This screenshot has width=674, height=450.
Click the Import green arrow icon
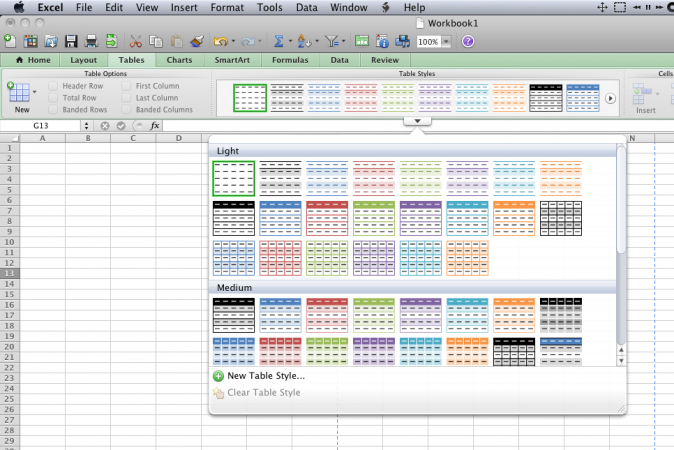(x=111, y=41)
